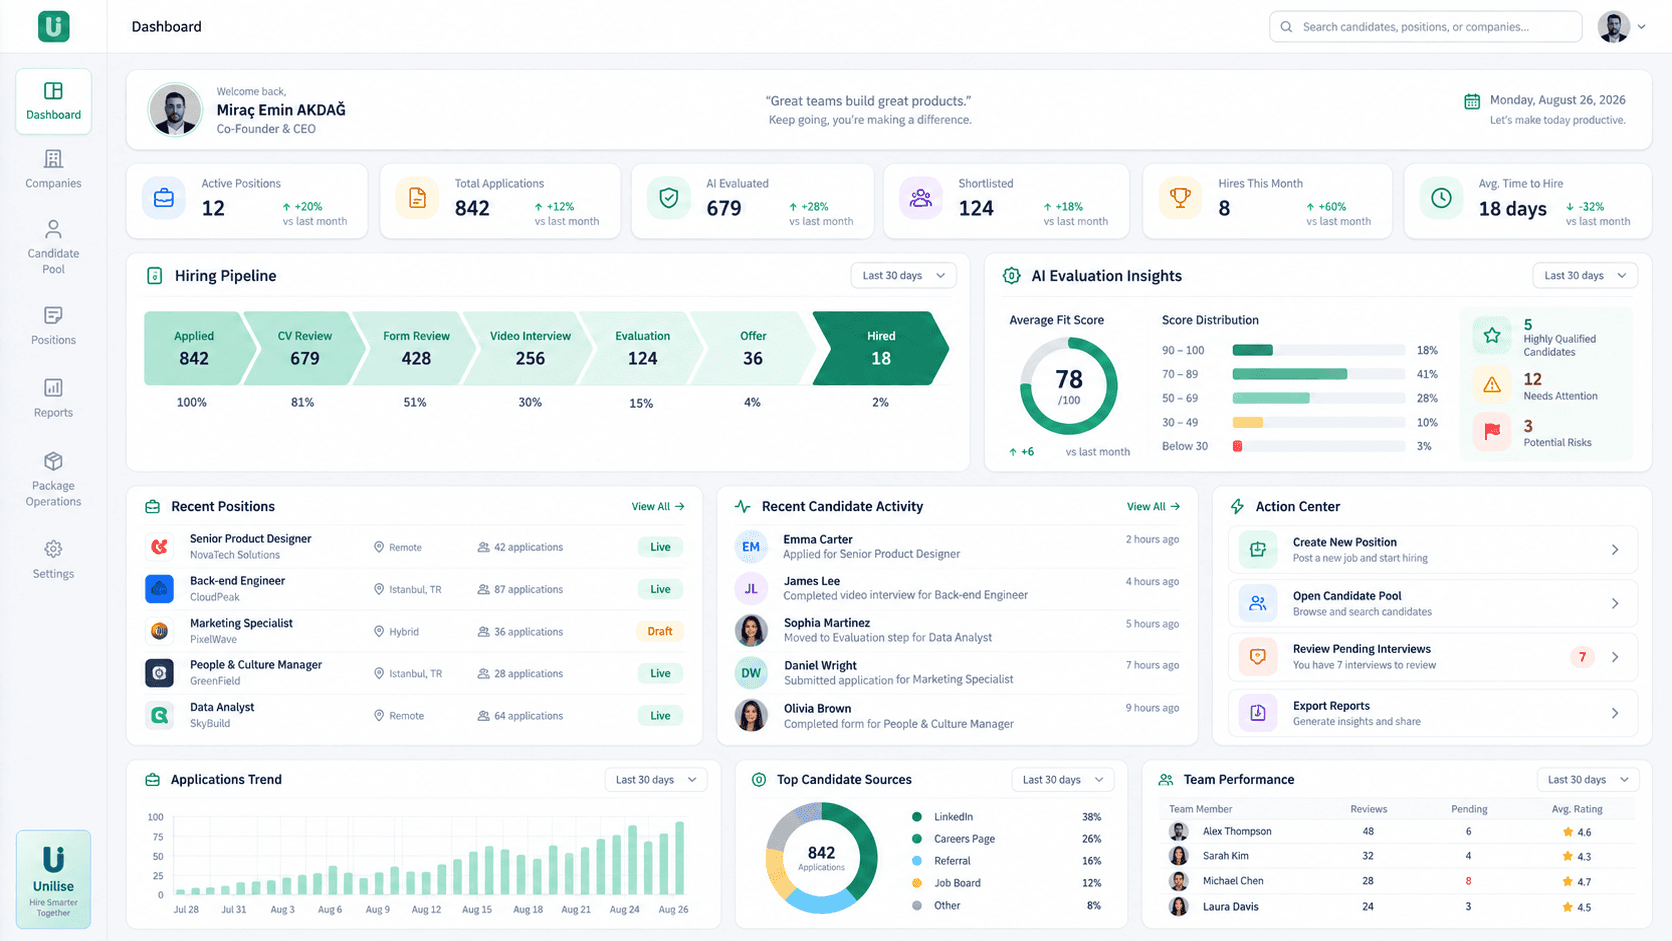
Task: Open AI Evaluation Insights Last 30 days dropdown
Action: 1585,276
